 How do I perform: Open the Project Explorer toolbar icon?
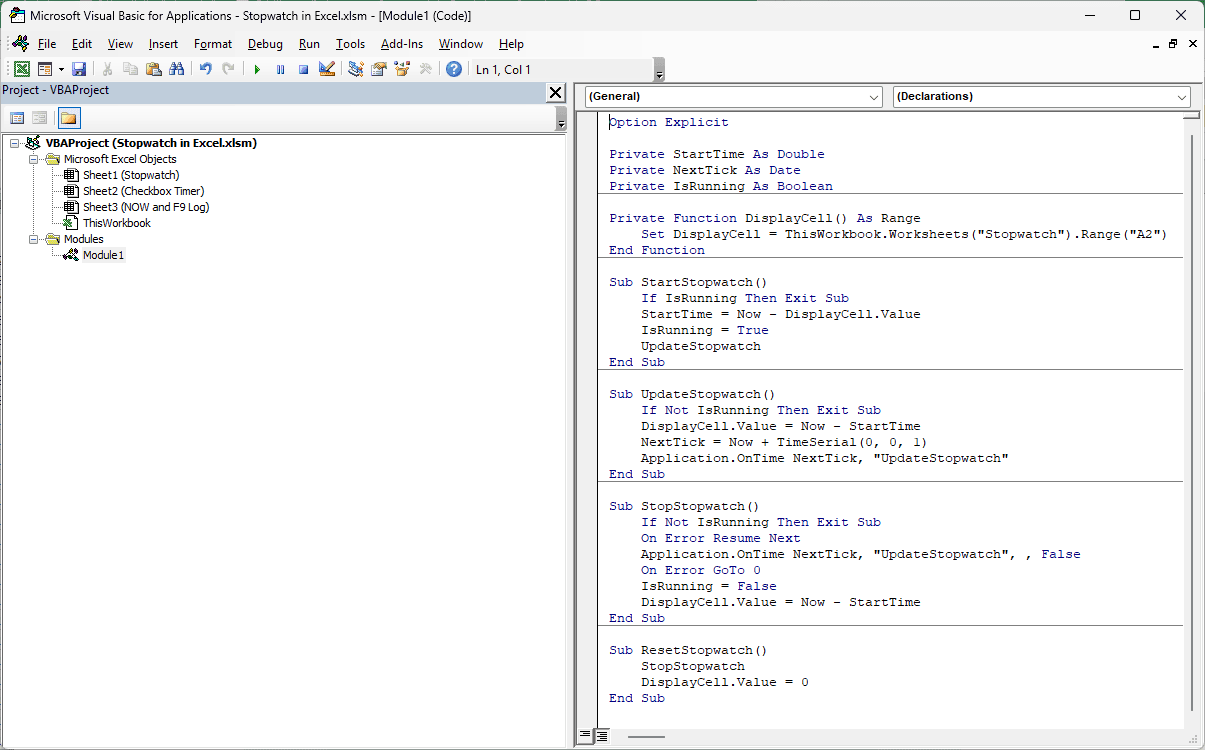[355, 69]
